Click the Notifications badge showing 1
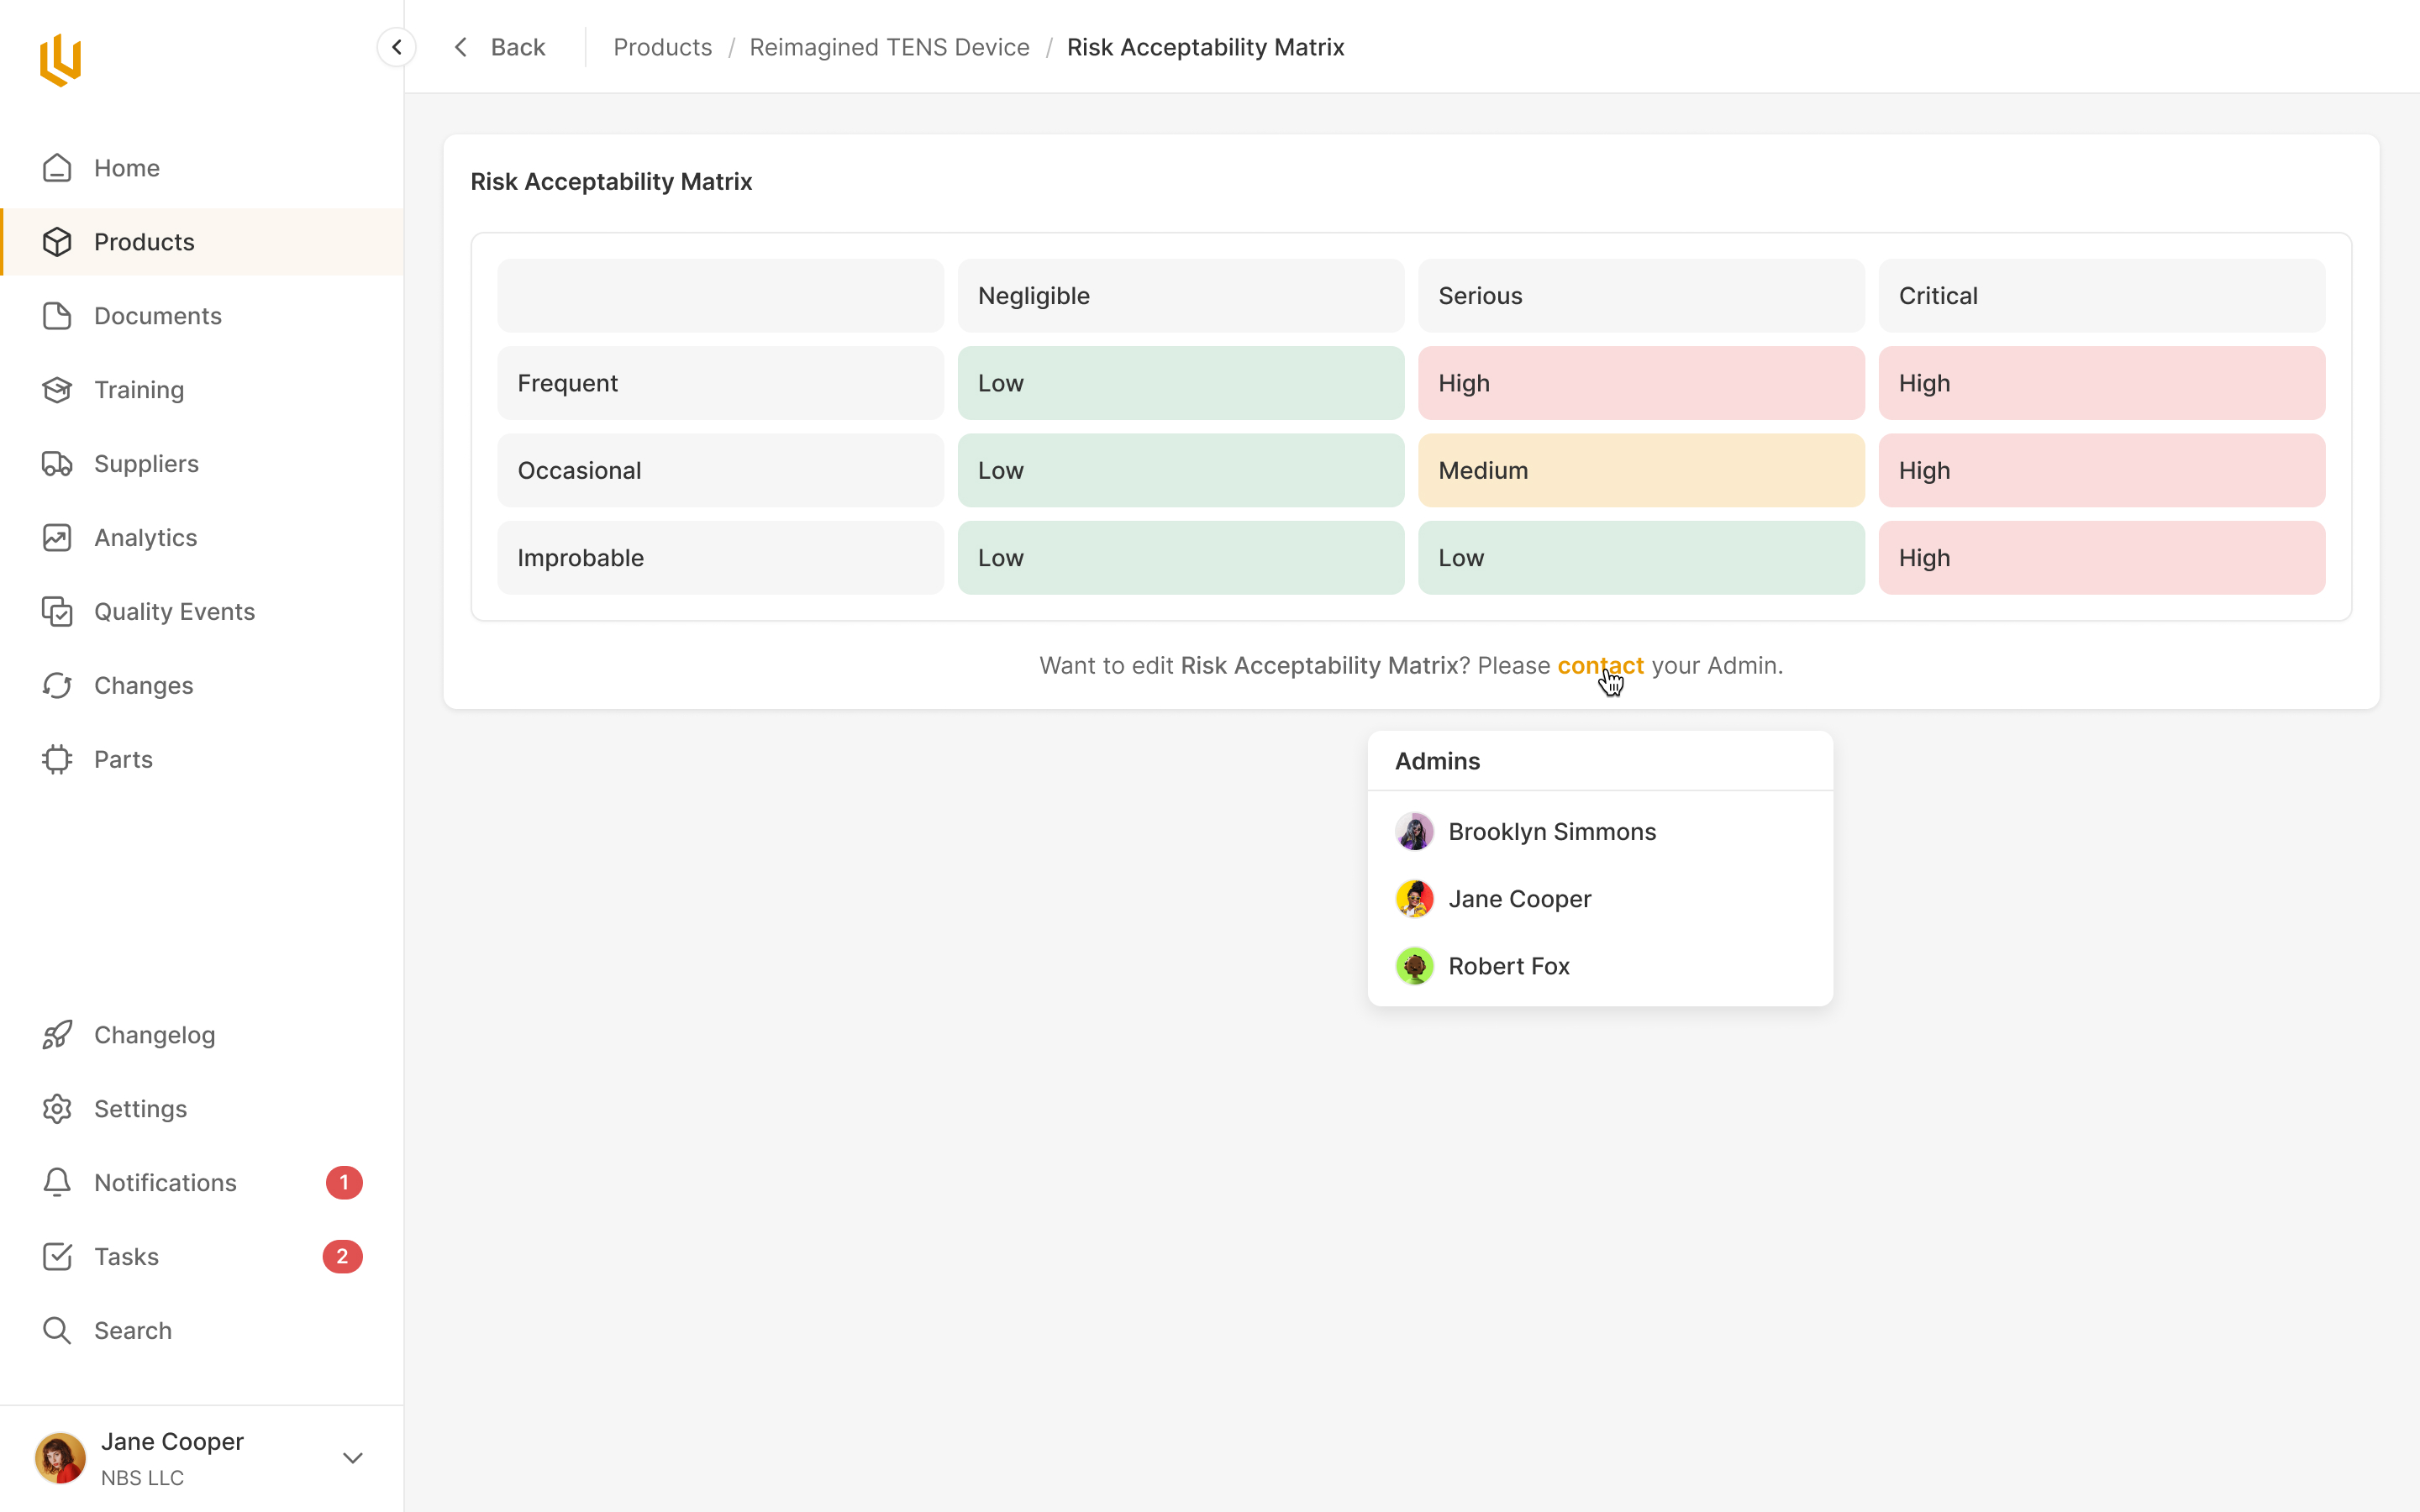 [344, 1183]
